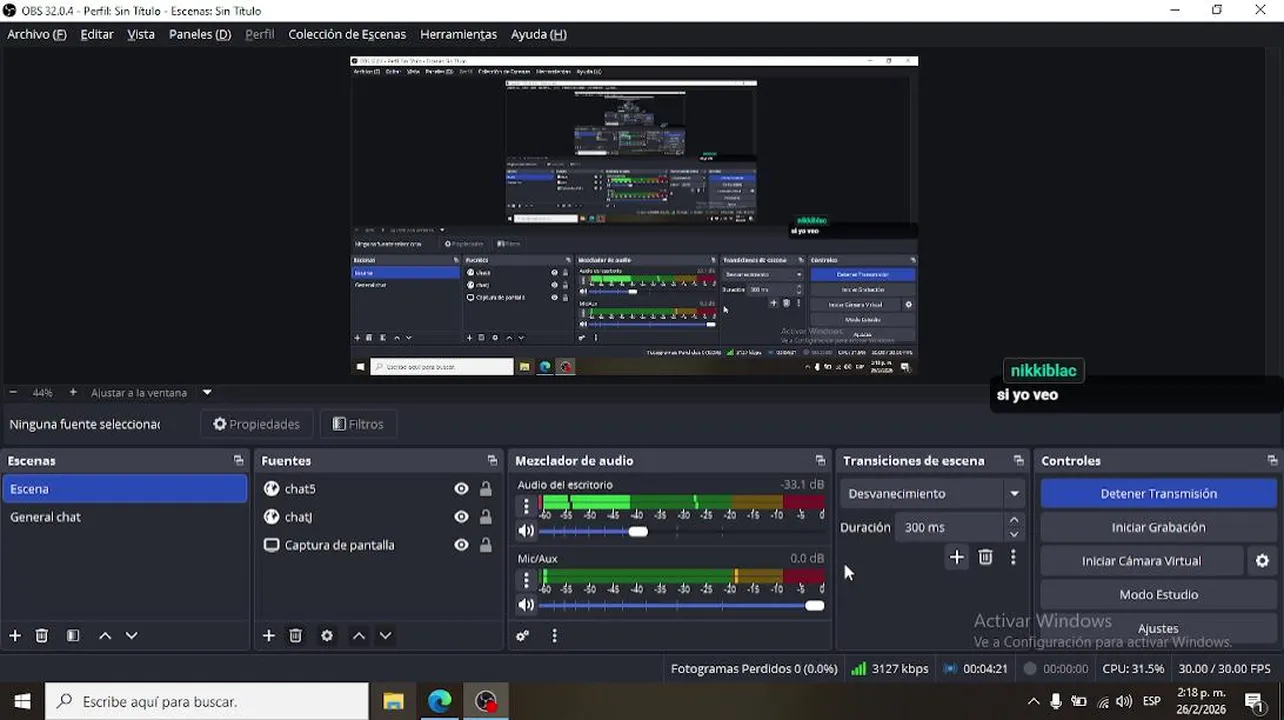The width and height of the screenshot is (1284, 720).
Task: Increase transition duration with up arrow
Action: (1014, 520)
